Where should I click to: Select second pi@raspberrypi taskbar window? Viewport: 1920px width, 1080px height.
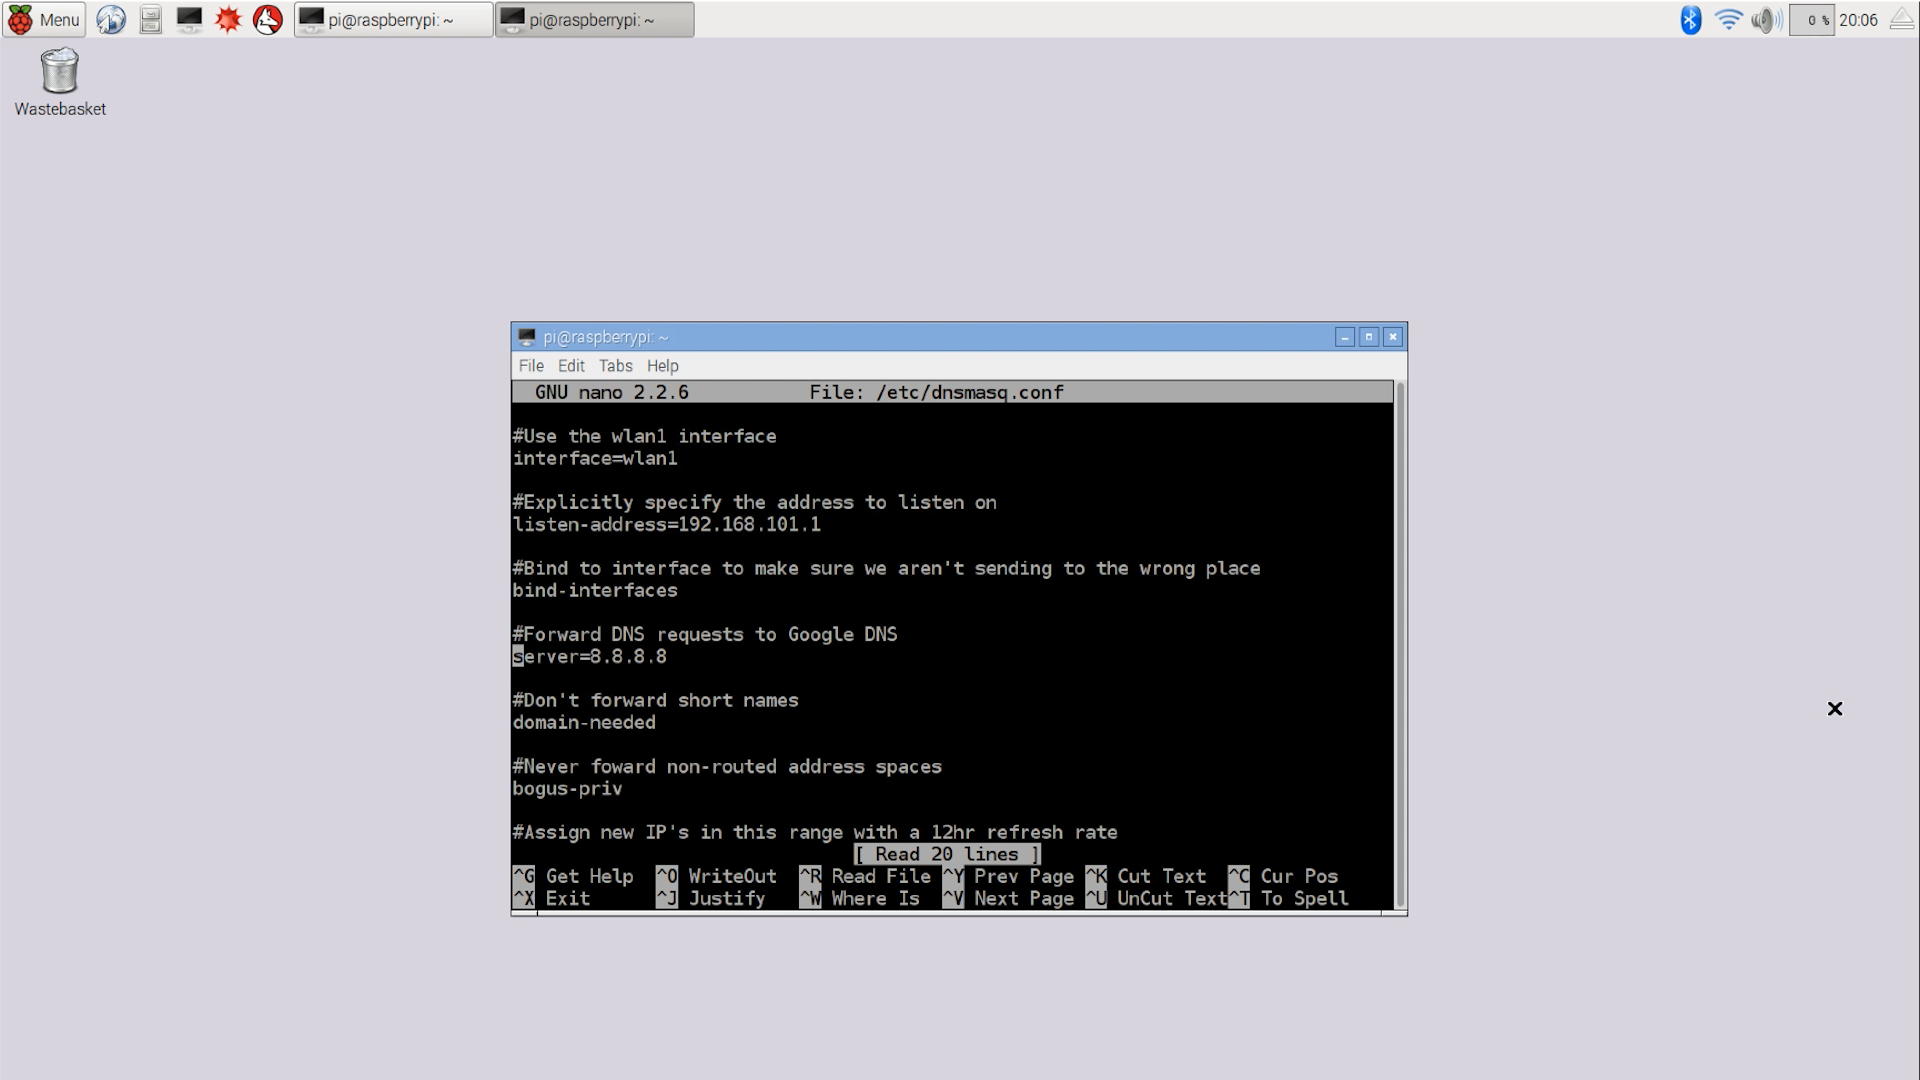click(x=594, y=19)
